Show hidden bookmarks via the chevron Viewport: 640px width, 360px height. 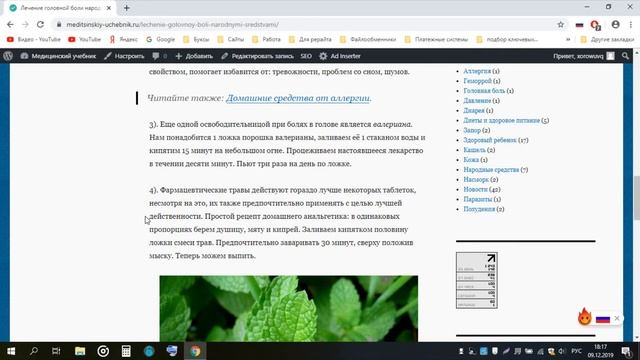pos(568,39)
